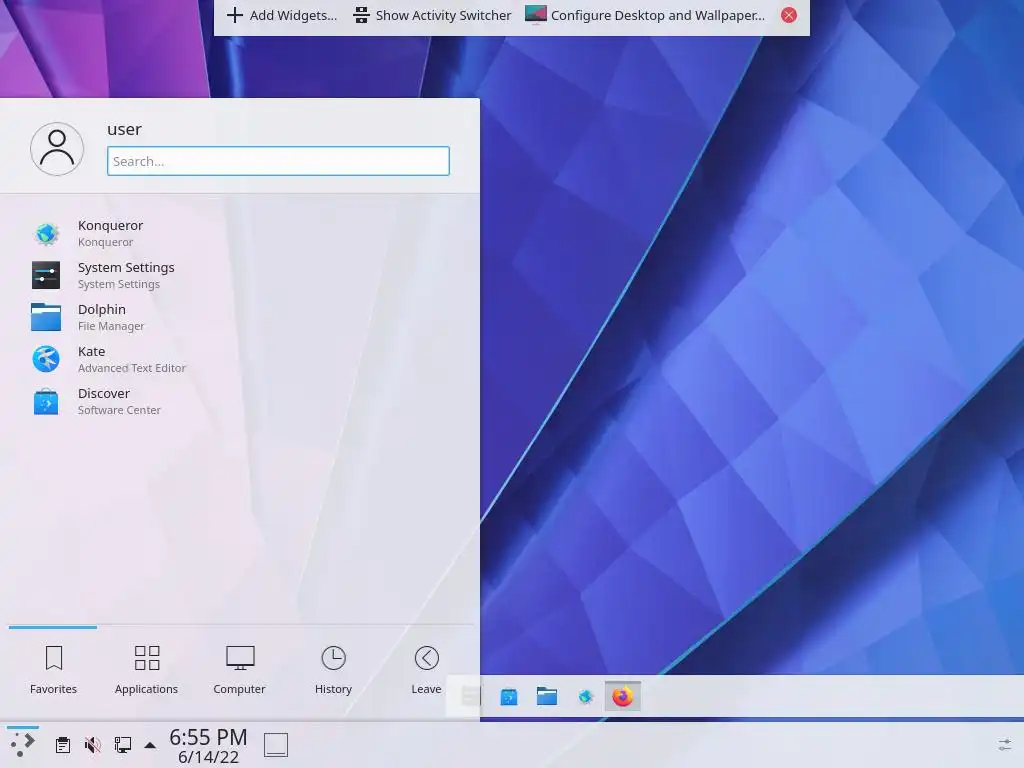Switch to the Favorites tab

54,671
